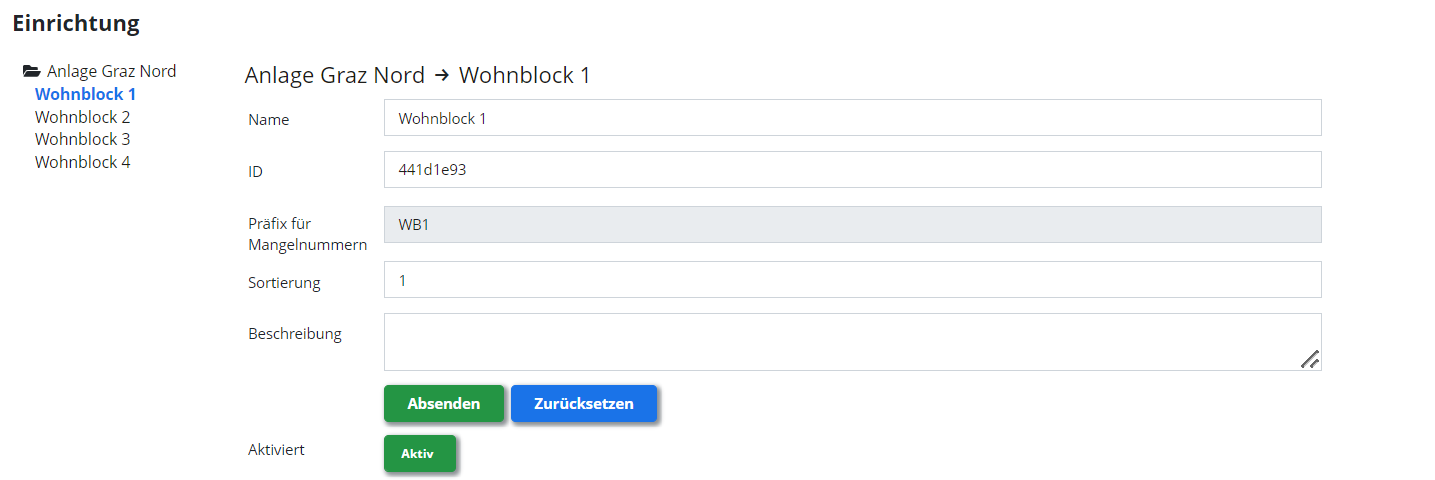The width and height of the screenshot is (1435, 480).
Task: Click the resize grip of the Beschreibung box
Action: point(1310,359)
